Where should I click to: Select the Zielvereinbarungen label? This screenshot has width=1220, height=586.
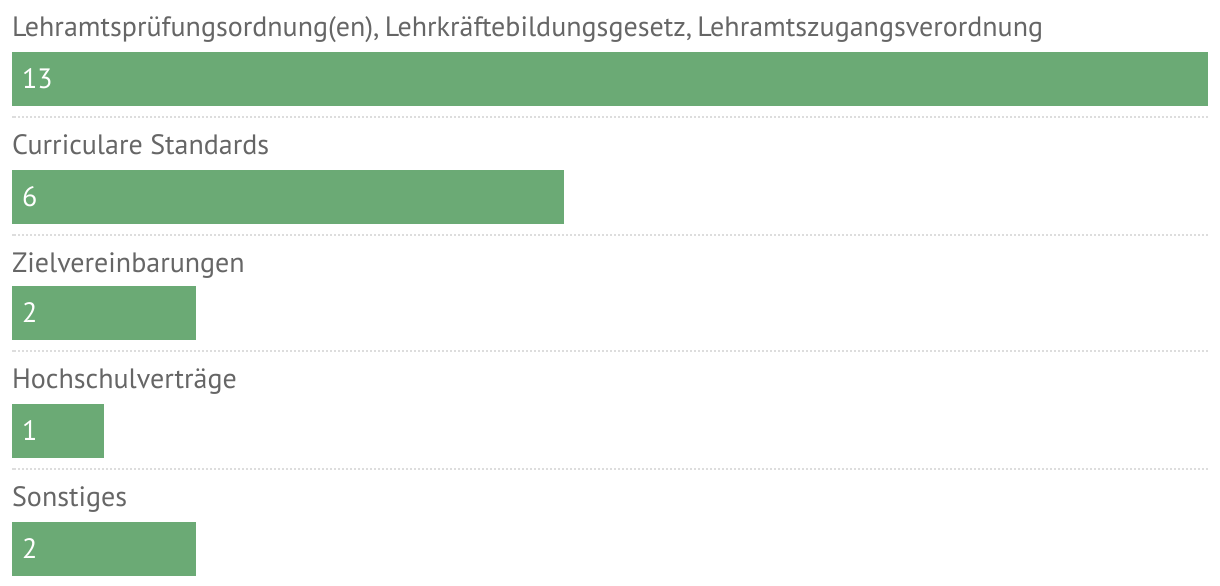[x=128, y=262]
